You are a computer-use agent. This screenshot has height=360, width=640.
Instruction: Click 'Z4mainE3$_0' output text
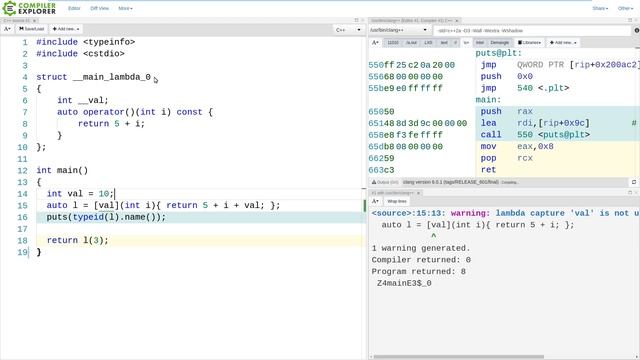coord(404,283)
